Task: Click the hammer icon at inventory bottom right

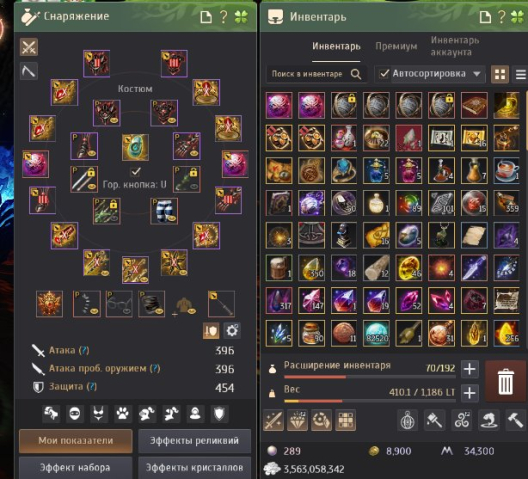Action: pos(515,420)
